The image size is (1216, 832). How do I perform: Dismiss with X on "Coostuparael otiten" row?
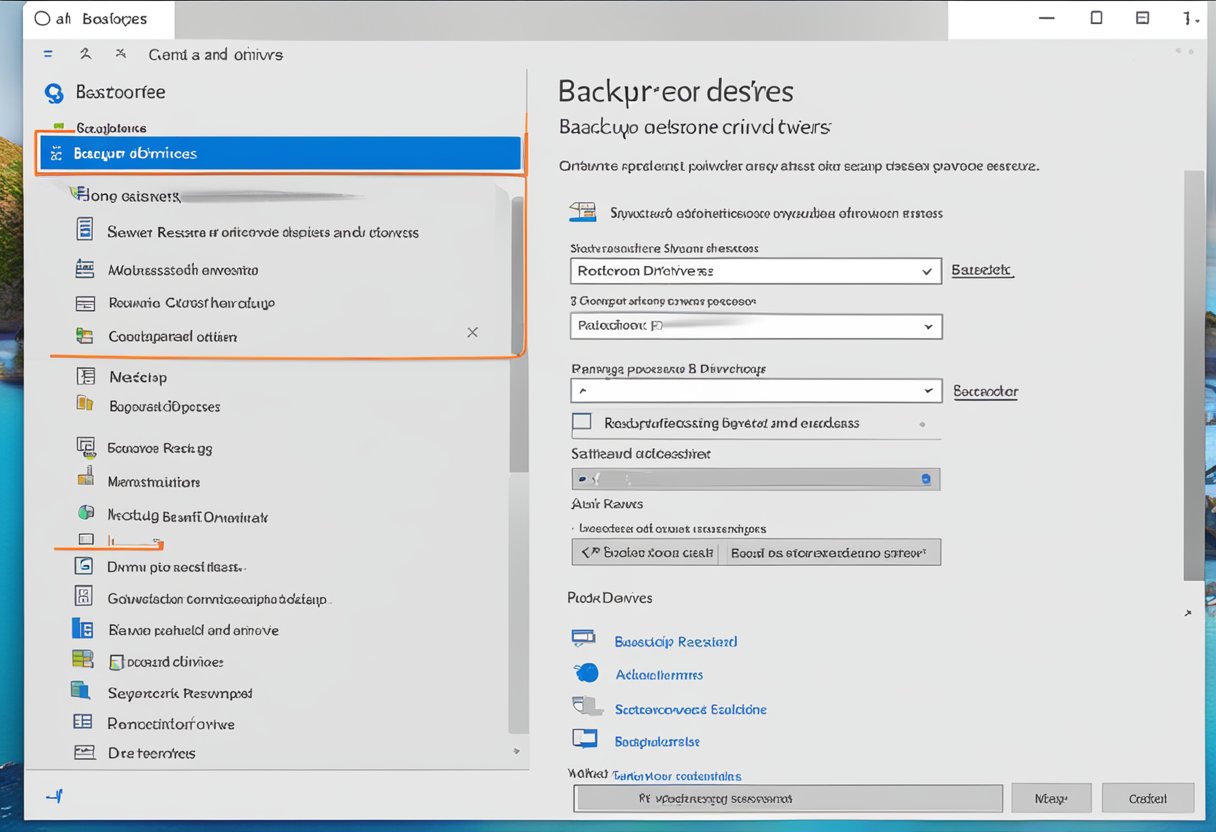pos(472,332)
